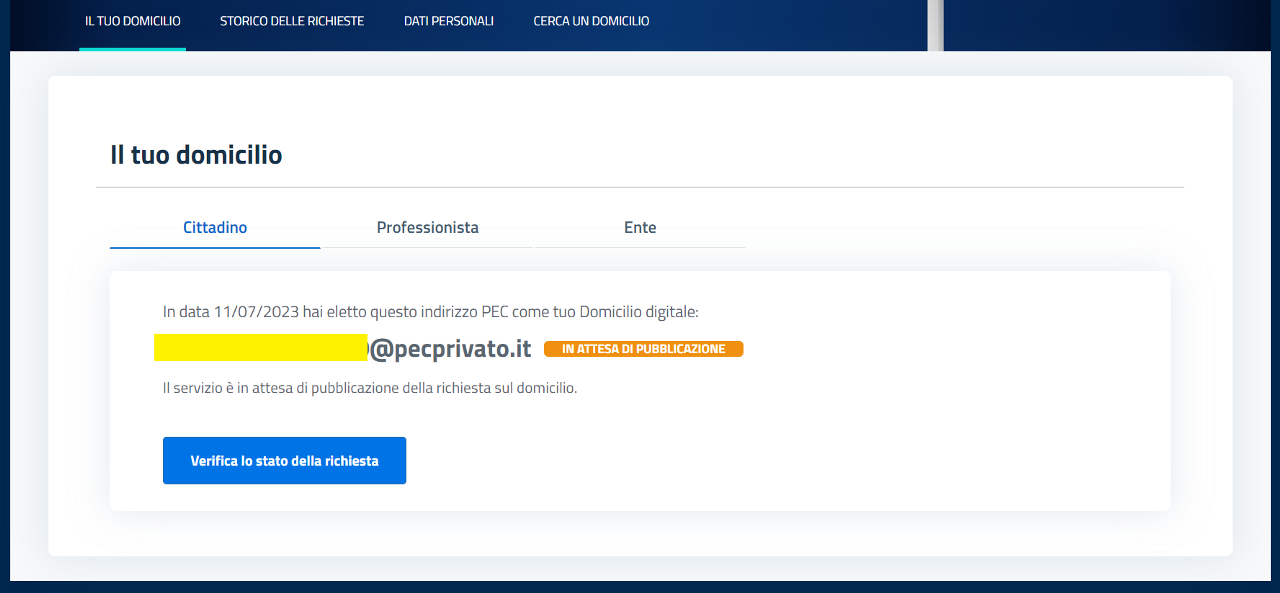Click the orange In Attesa di Pubblicazione badge
This screenshot has width=1280, height=593.
click(643, 349)
